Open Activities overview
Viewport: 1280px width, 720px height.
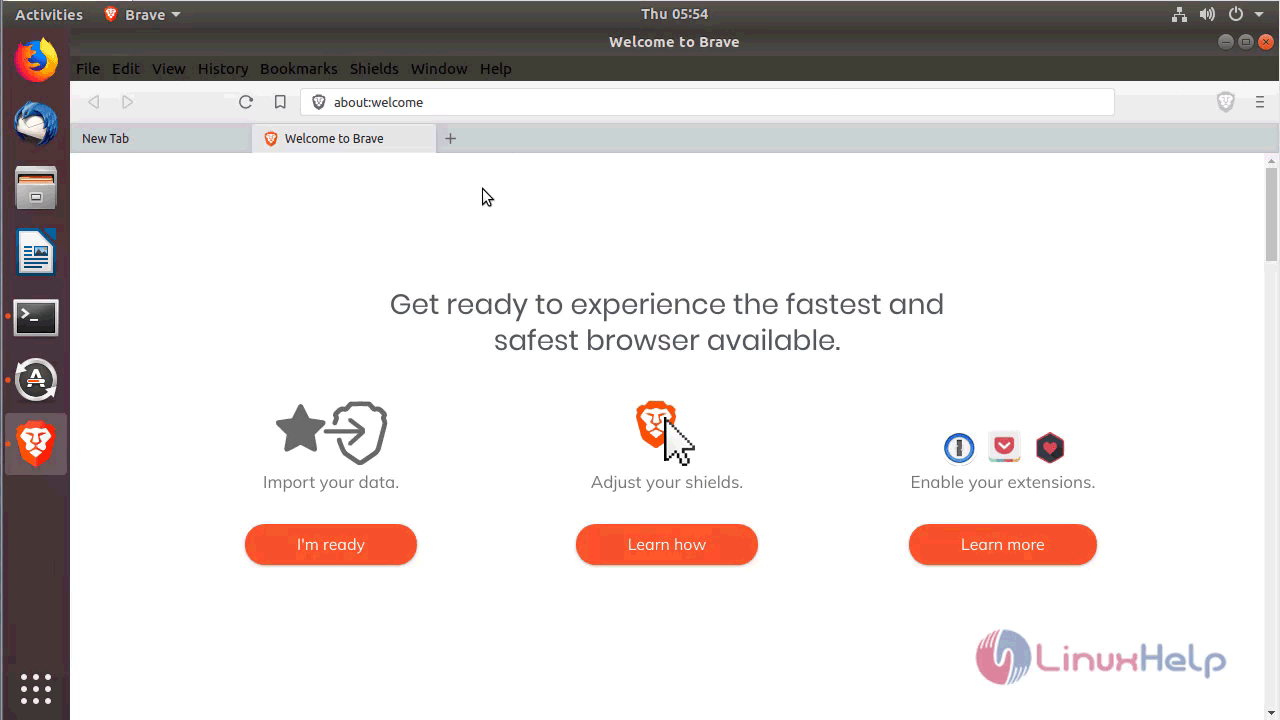point(49,14)
